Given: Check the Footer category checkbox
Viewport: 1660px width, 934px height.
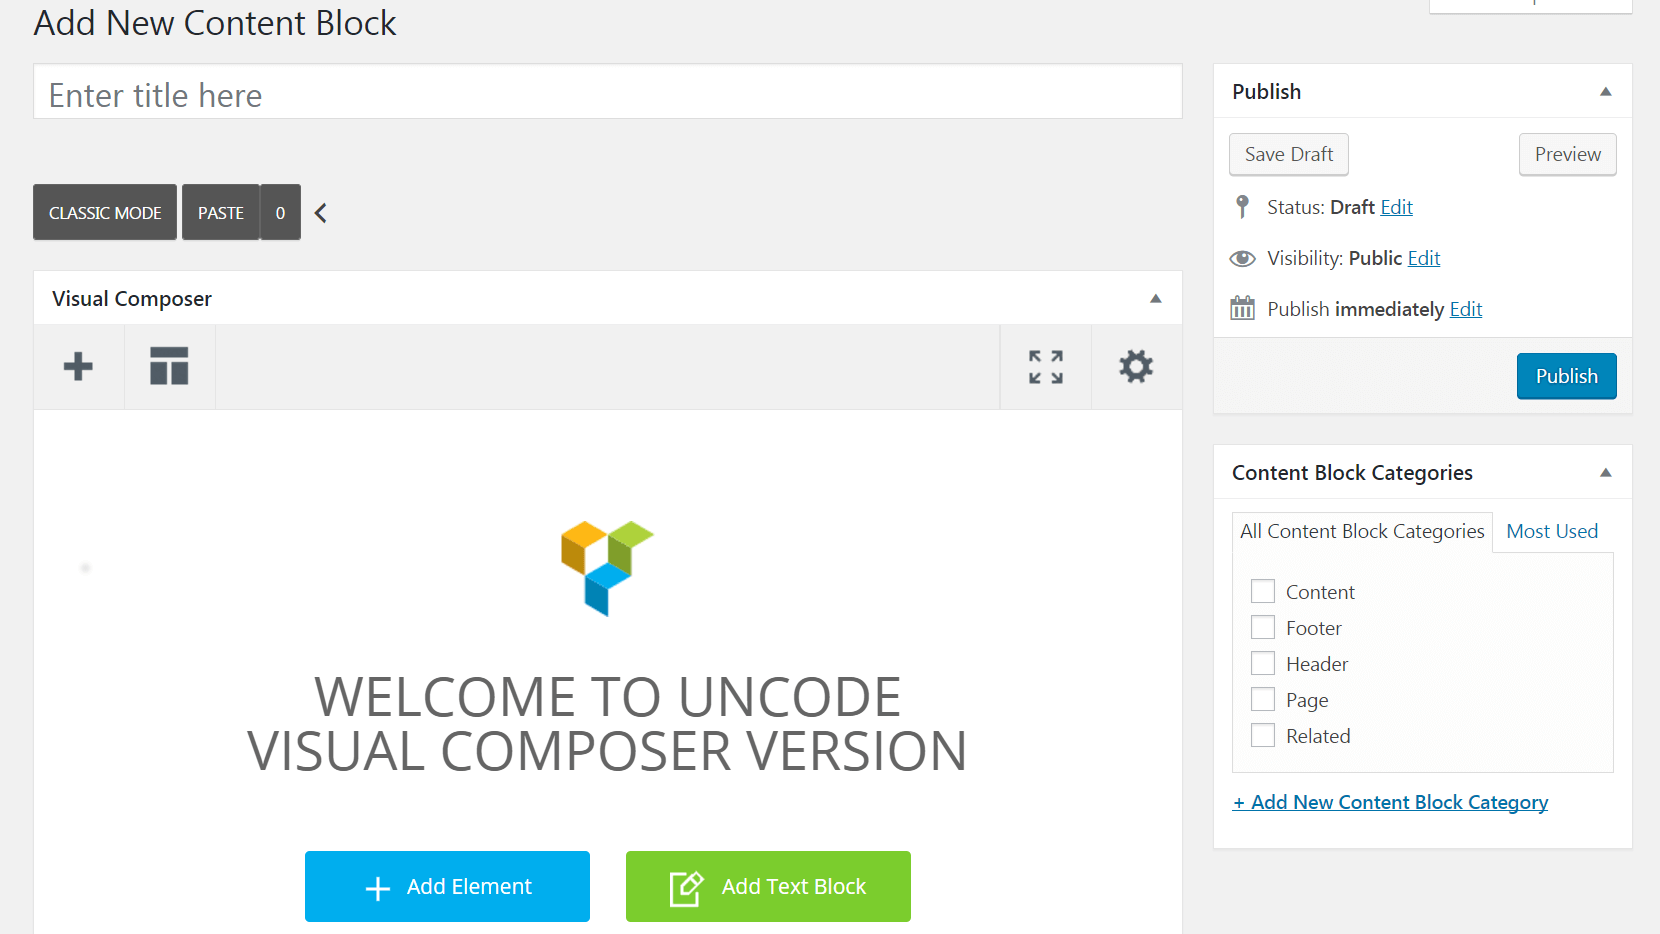Looking at the screenshot, I should coord(1263,627).
